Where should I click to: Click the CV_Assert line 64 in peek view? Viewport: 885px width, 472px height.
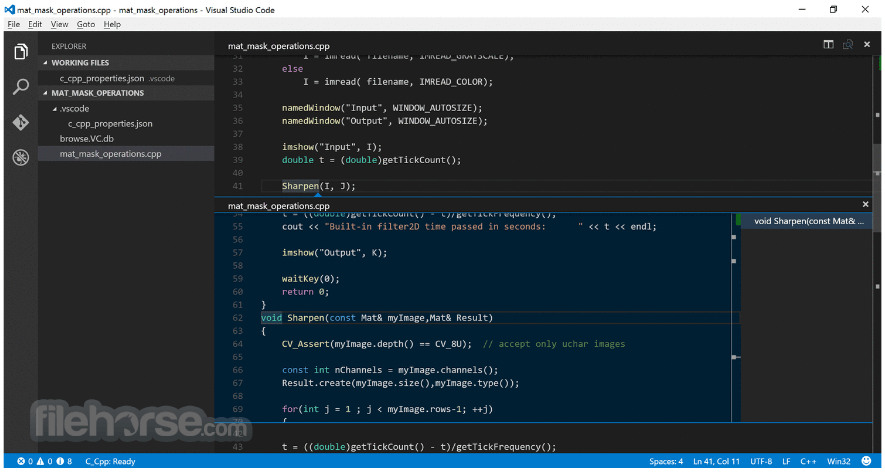click(x=453, y=344)
